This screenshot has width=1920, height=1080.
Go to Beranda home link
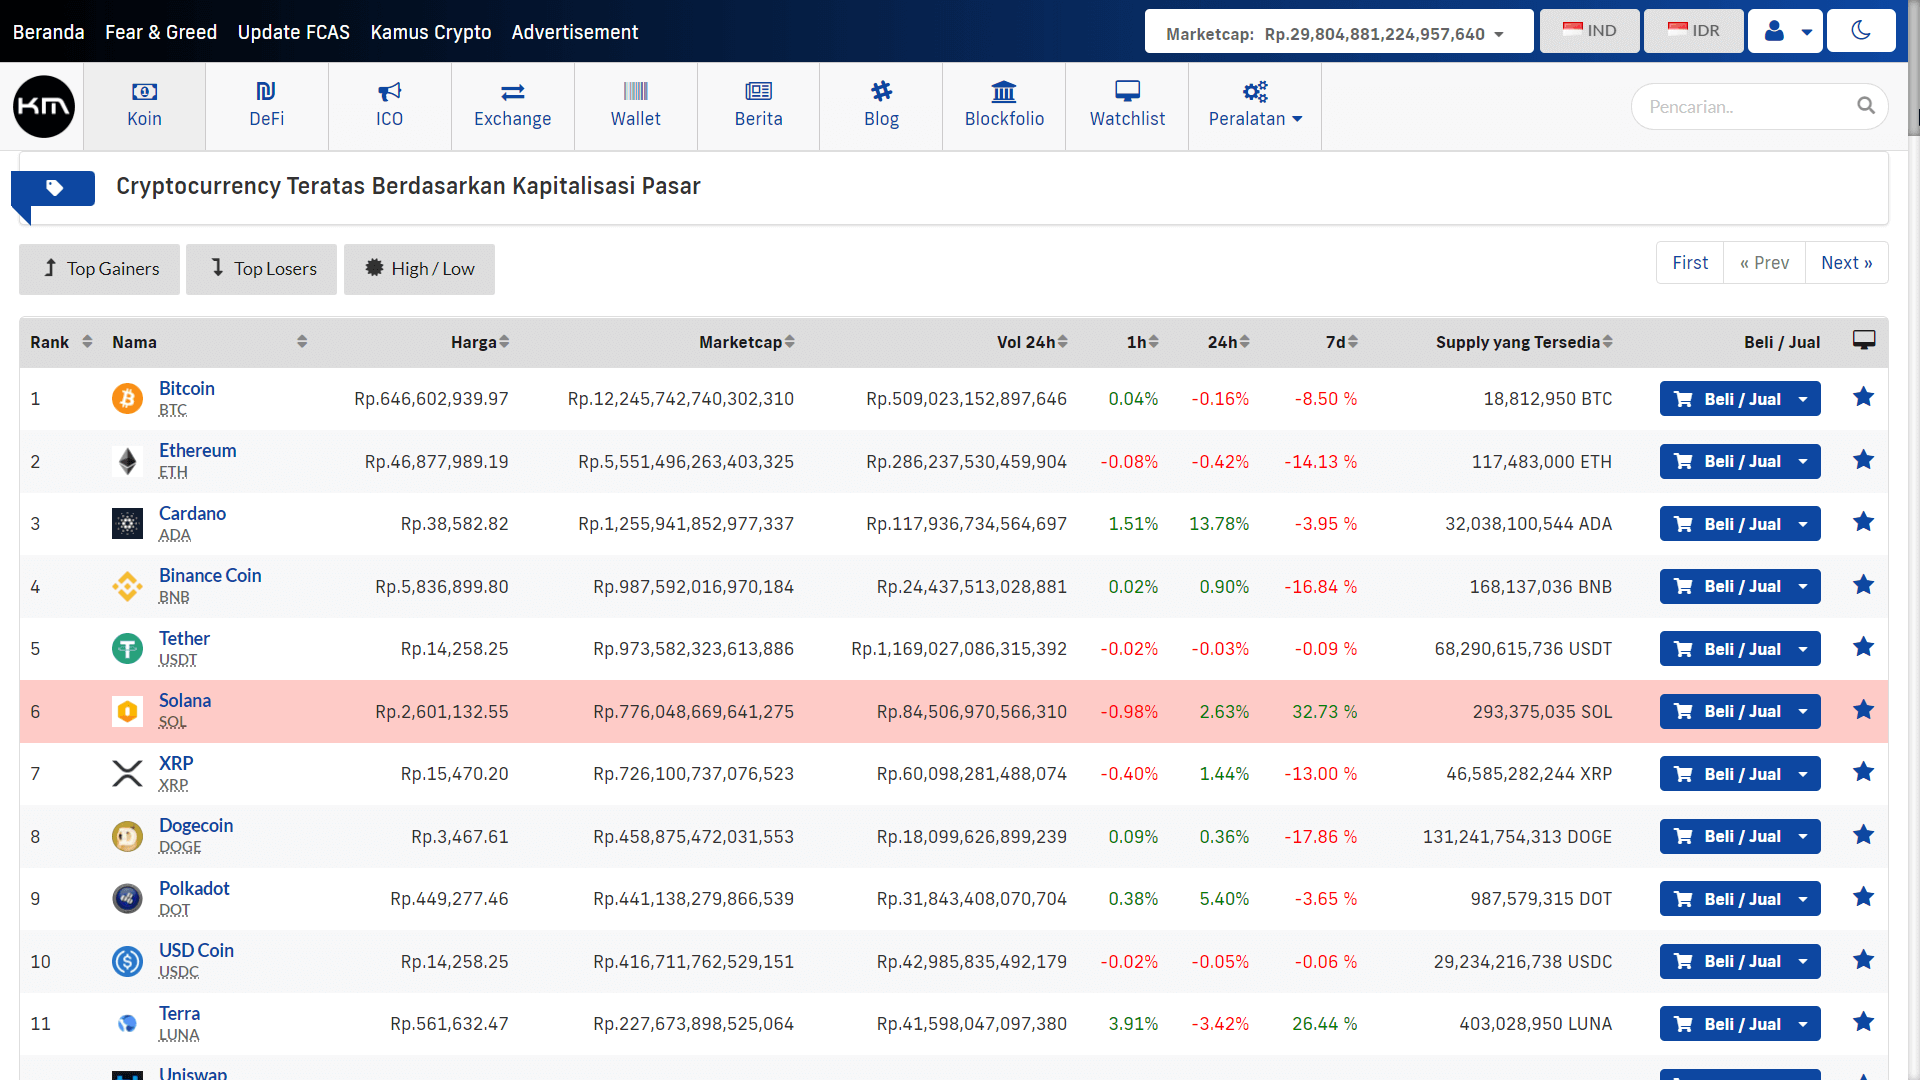49,32
